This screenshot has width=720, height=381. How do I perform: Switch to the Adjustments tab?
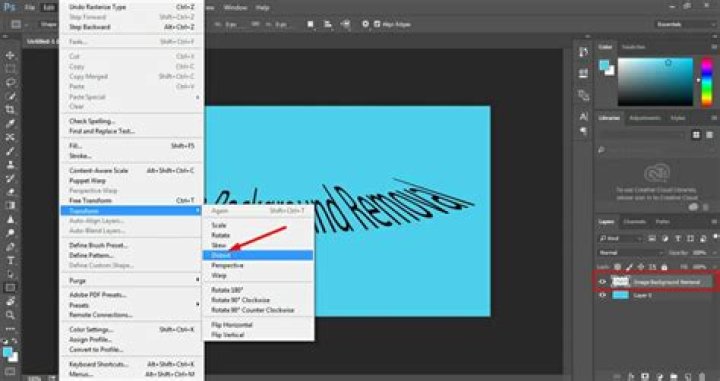(645, 118)
